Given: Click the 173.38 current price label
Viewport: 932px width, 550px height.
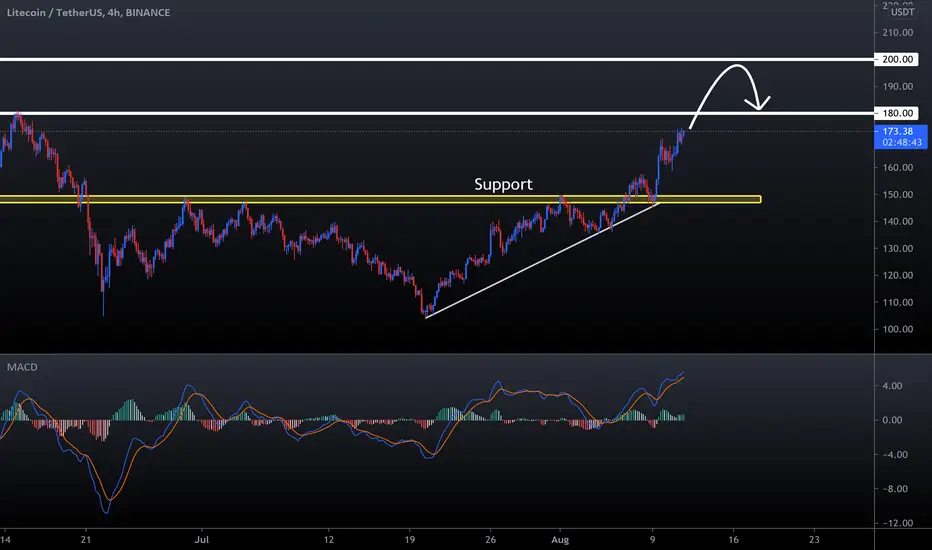Looking at the screenshot, I should coord(898,131).
